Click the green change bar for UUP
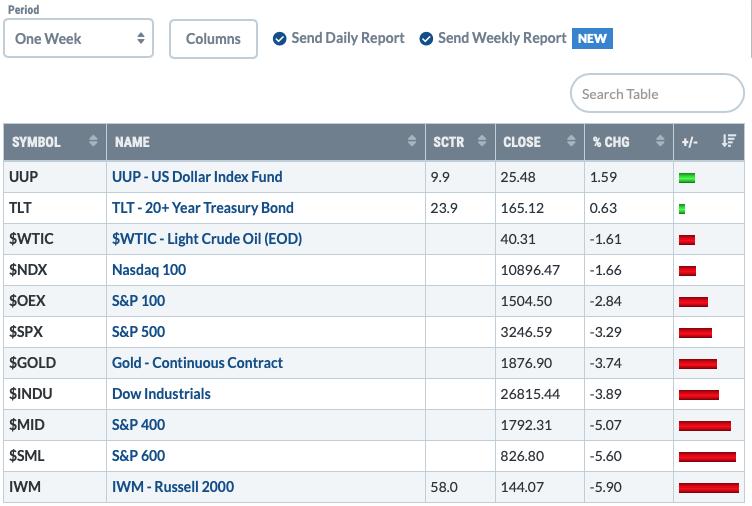 point(687,178)
